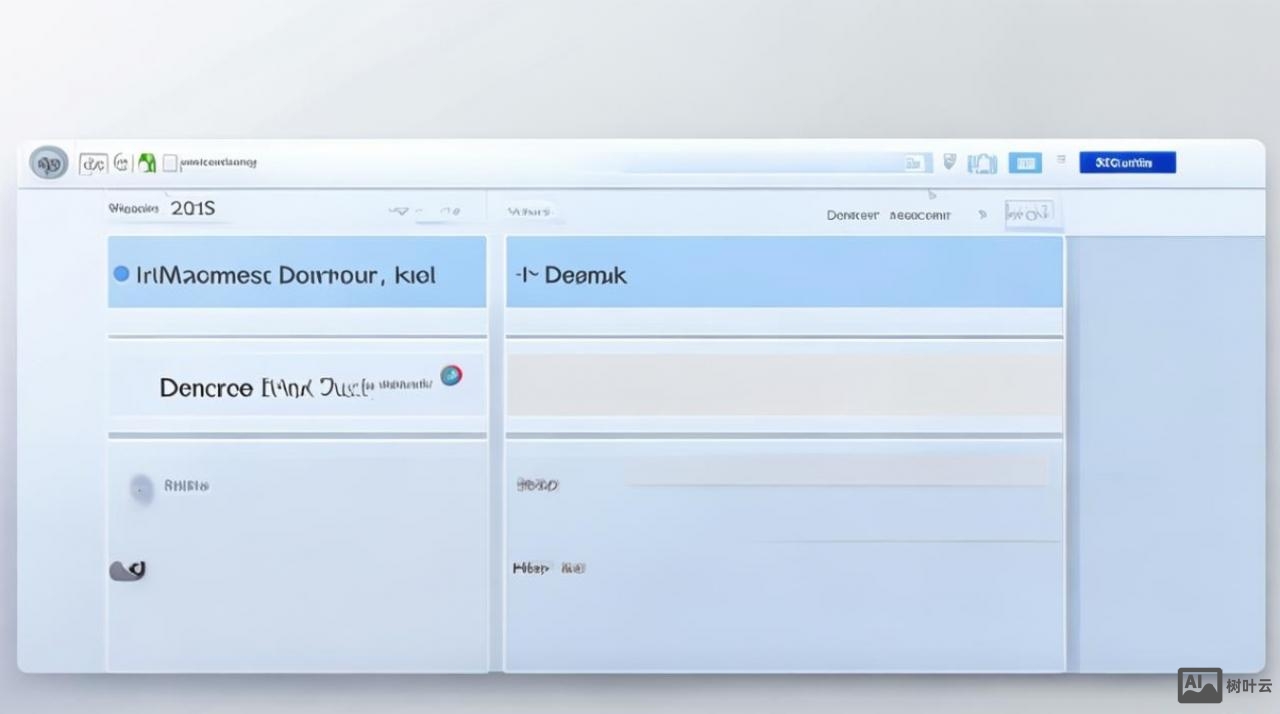The height and width of the screenshot is (714, 1280).
Task: Click the small circular icon before the green icon
Action: click(x=122, y=162)
